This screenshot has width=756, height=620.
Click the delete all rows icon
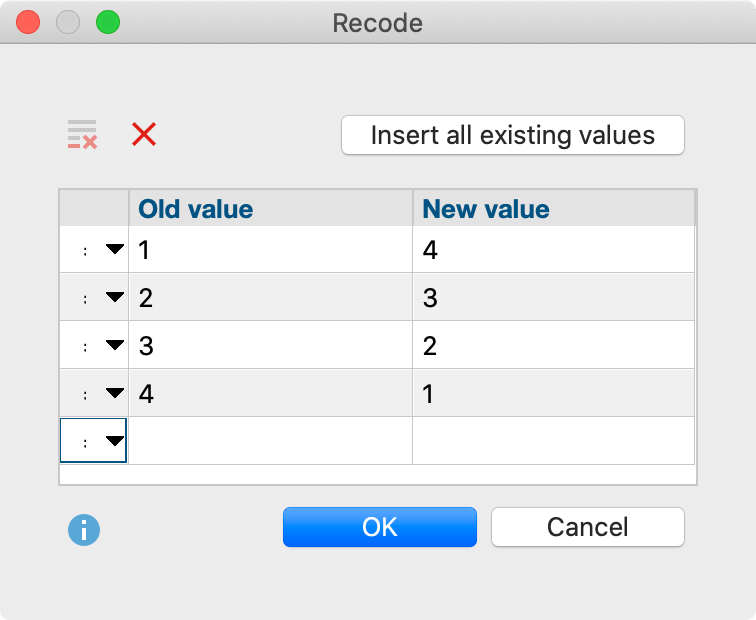coord(82,135)
